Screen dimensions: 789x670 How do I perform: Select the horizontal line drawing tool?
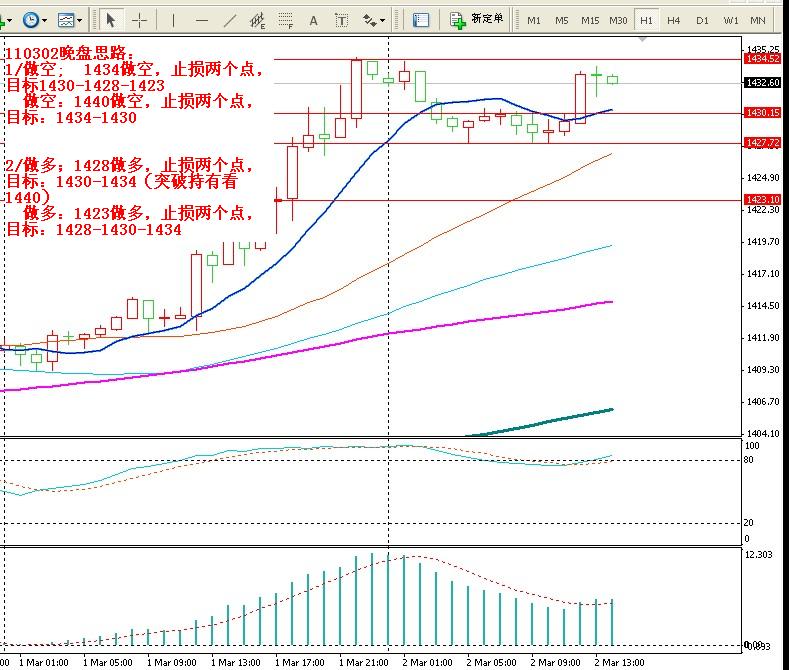tap(202, 19)
